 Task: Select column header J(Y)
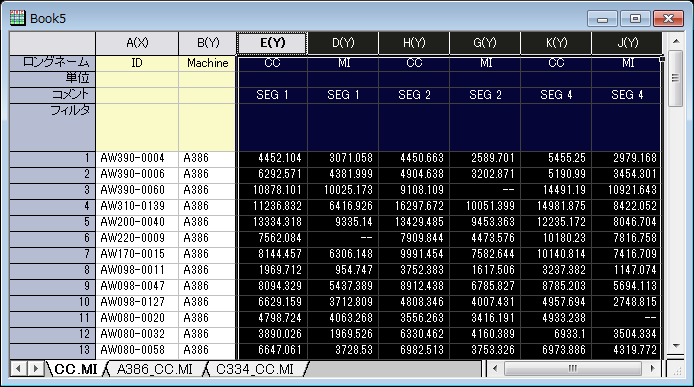click(627, 43)
